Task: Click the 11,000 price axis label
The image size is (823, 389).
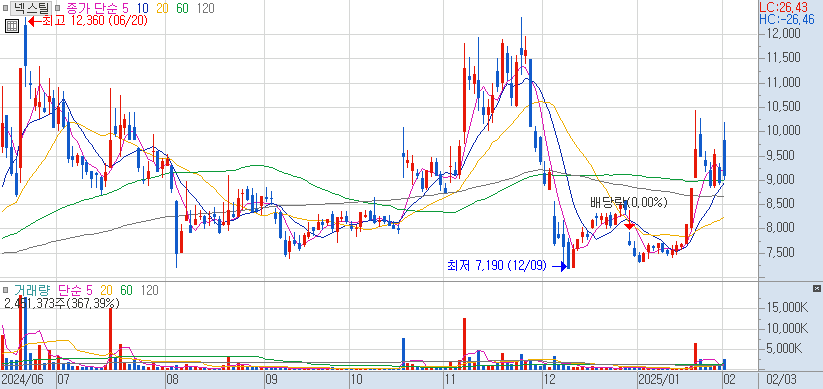Action: (x=783, y=82)
